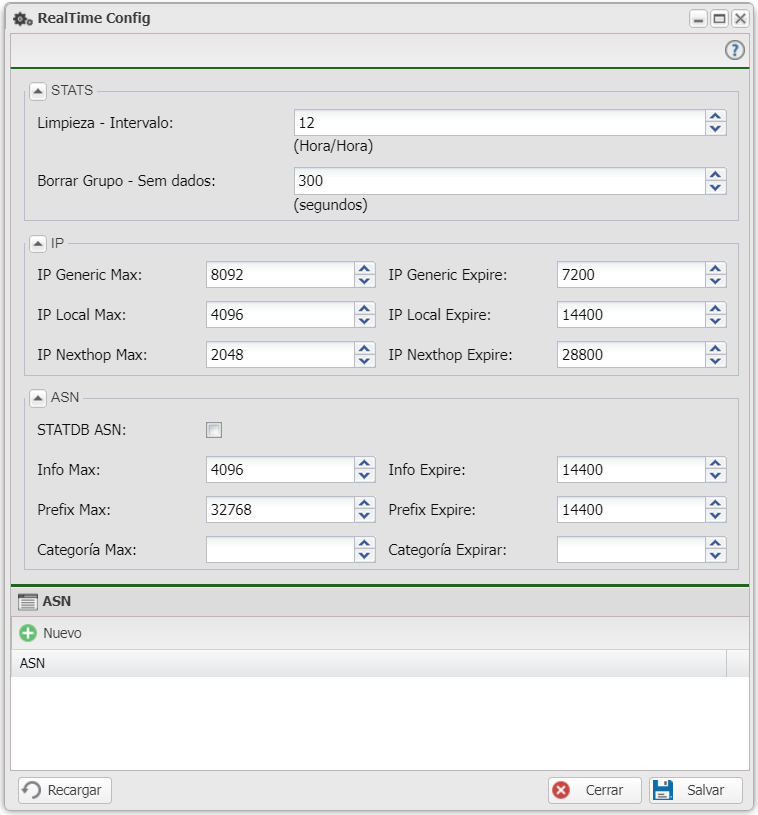Click the Recargar refresh icon
This screenshot has width=758, height=815.
pos(32,790)
